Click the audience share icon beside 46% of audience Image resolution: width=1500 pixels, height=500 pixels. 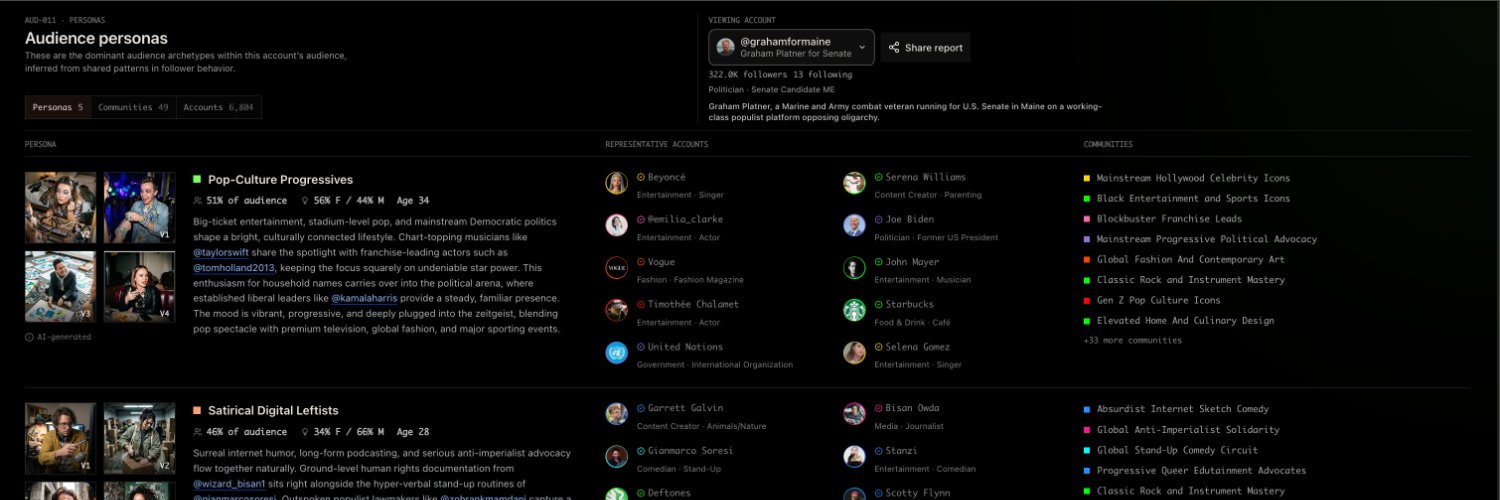coord(197,432)
